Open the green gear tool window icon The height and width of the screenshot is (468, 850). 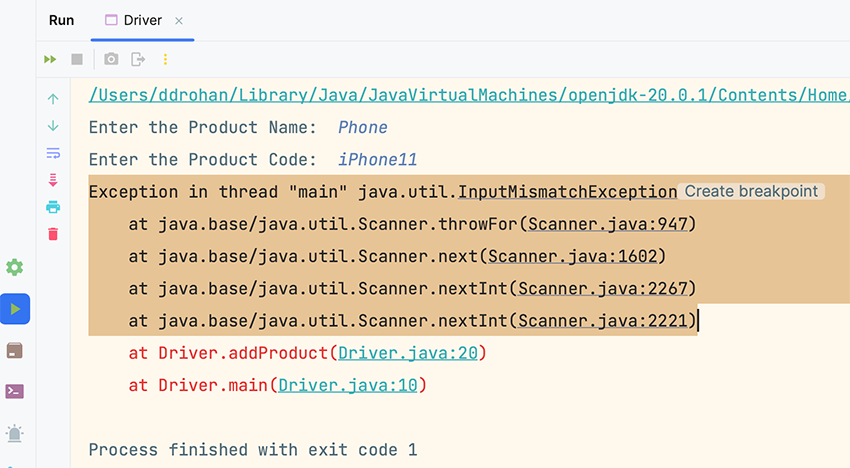15,267
